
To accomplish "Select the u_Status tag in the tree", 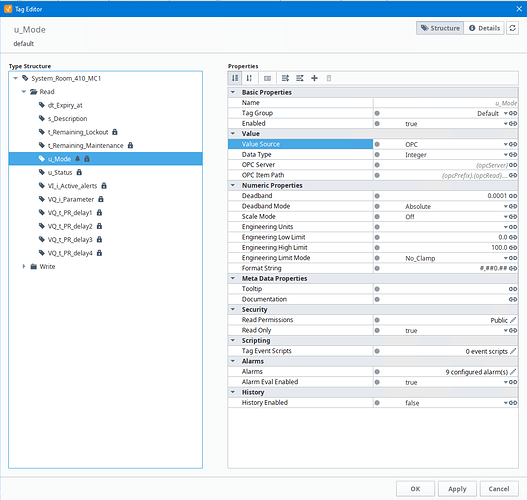I will pyautogui.click(x=60, y=172).
